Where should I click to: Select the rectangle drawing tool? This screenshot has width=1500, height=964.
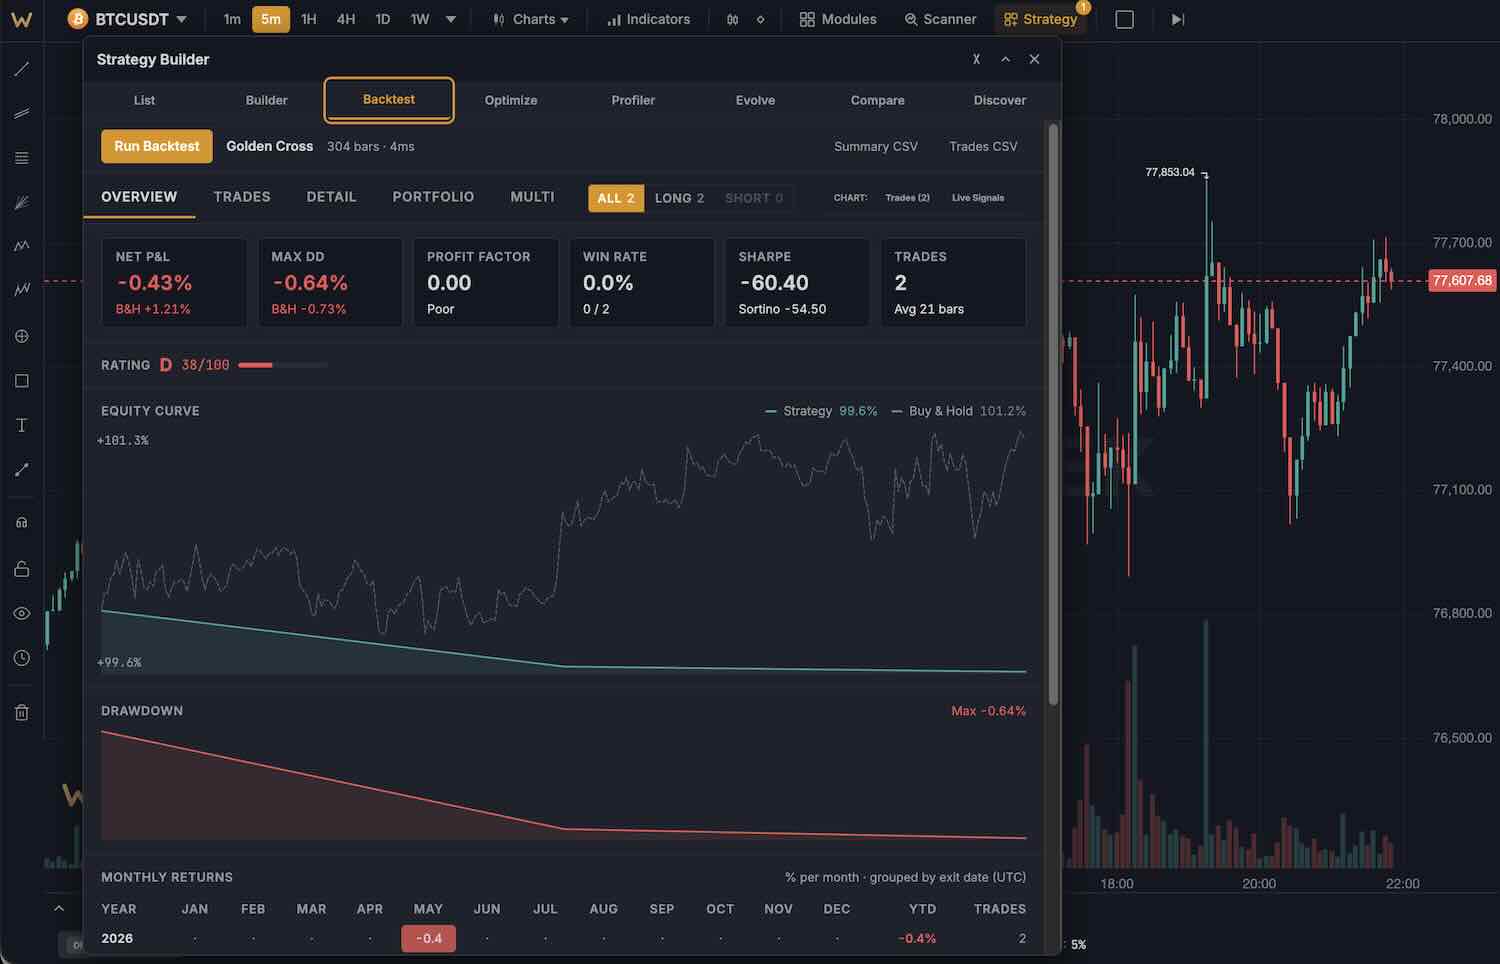pos(21,381)
